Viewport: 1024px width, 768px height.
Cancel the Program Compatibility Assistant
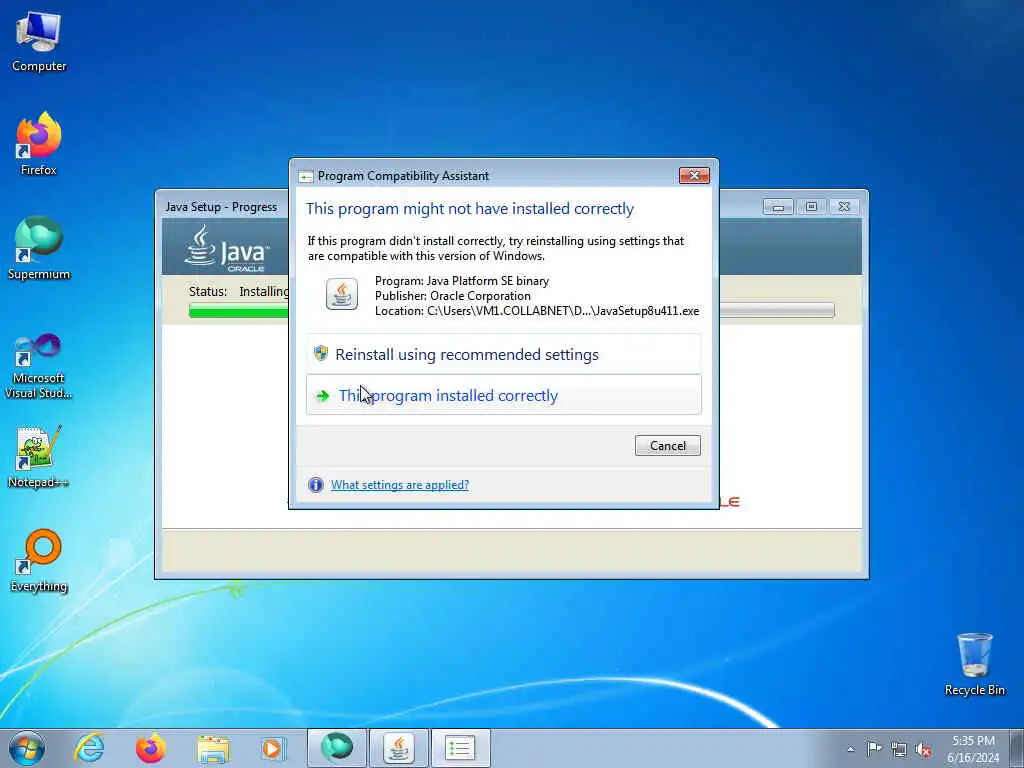667,445
